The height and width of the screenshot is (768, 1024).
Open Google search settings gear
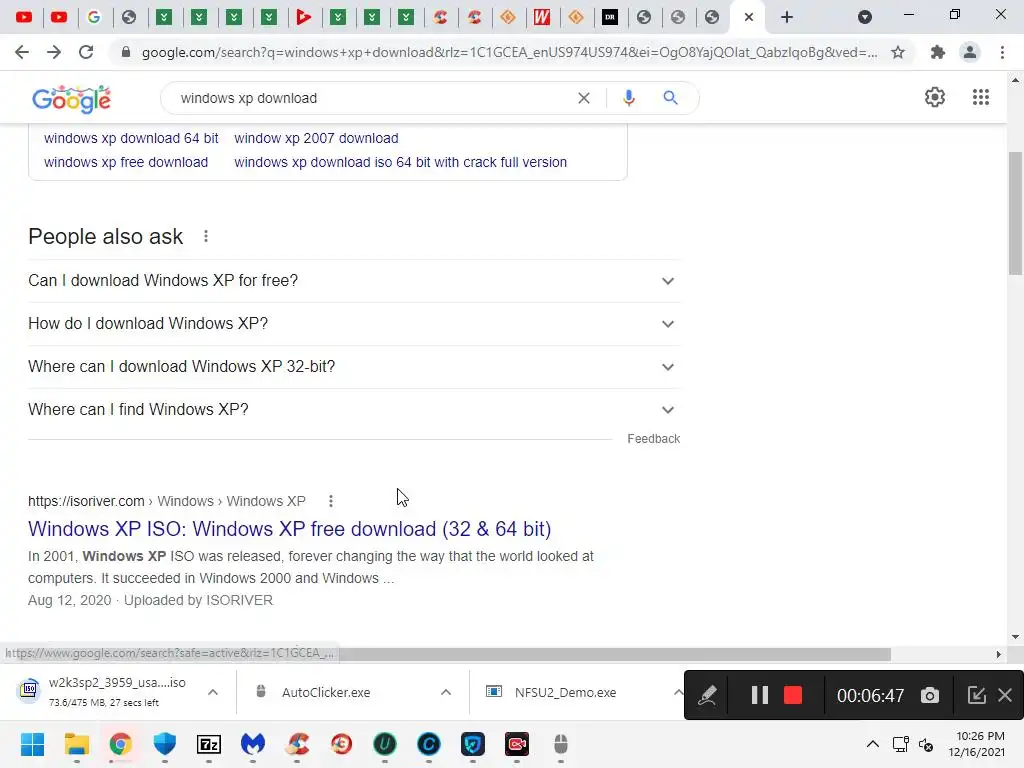click(935, 97)
